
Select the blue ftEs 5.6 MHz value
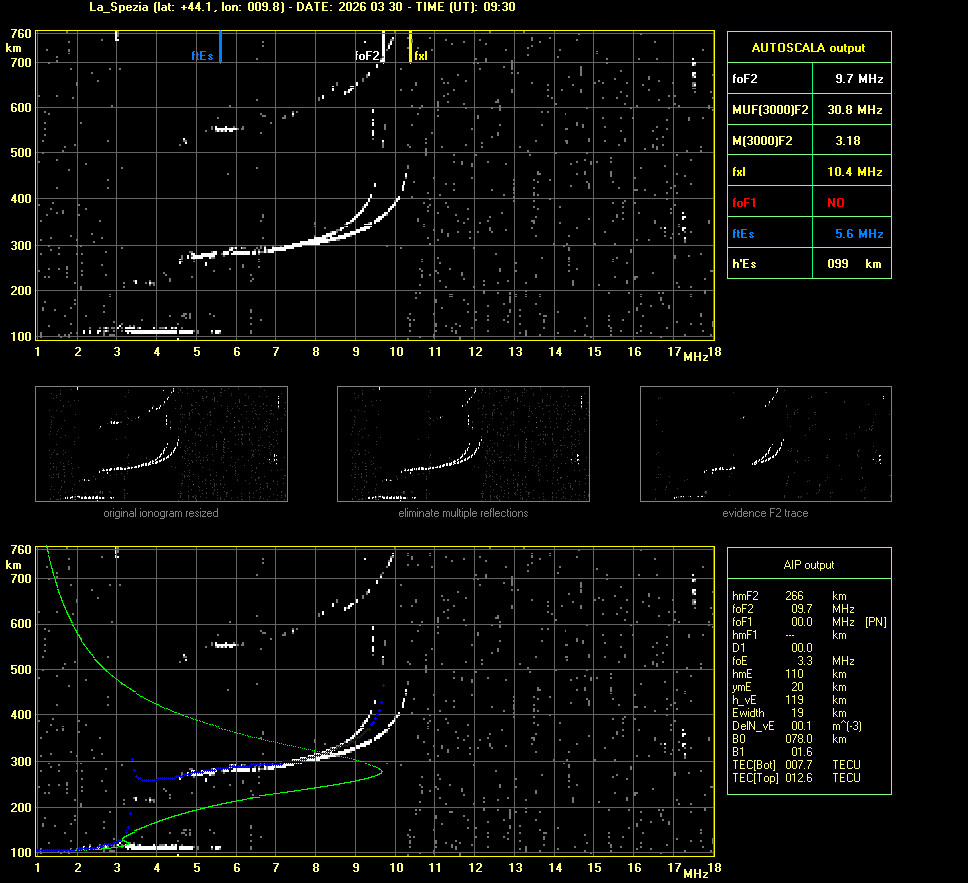(x=858, y=234)
